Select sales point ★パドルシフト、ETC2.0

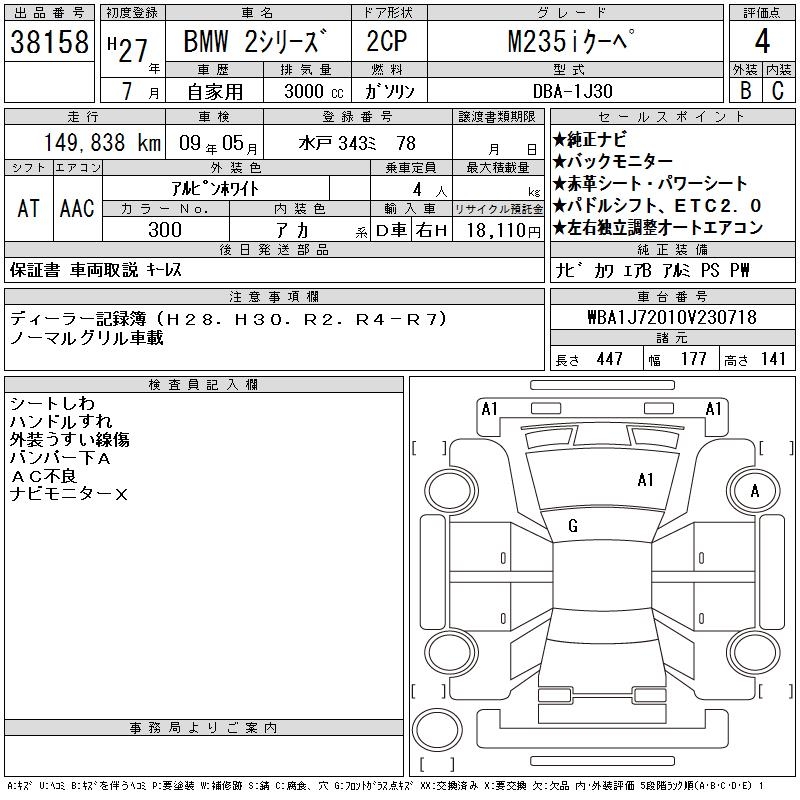tap(657, 205)
